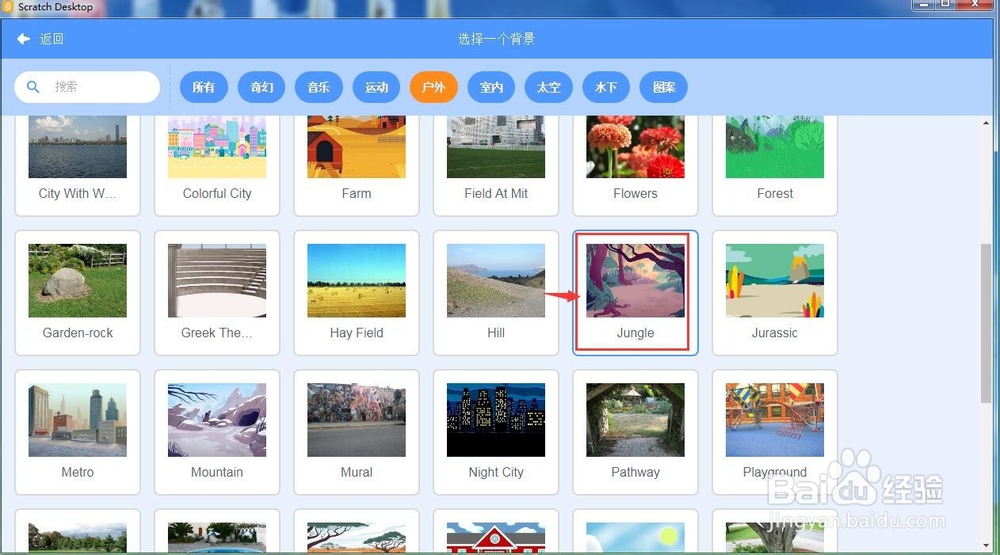
Task: Choose the Forest backdrop
Action: pyautogui.click(x=775, y=165)
